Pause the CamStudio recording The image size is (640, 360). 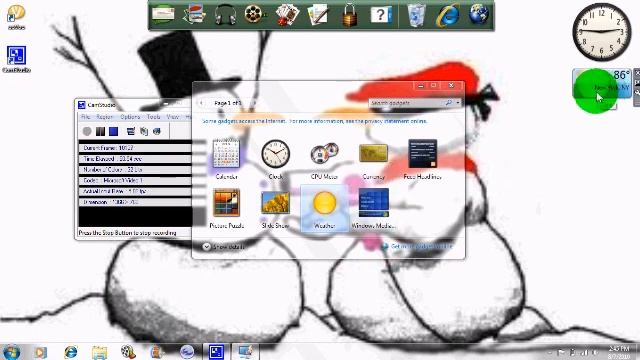point(100,131)
